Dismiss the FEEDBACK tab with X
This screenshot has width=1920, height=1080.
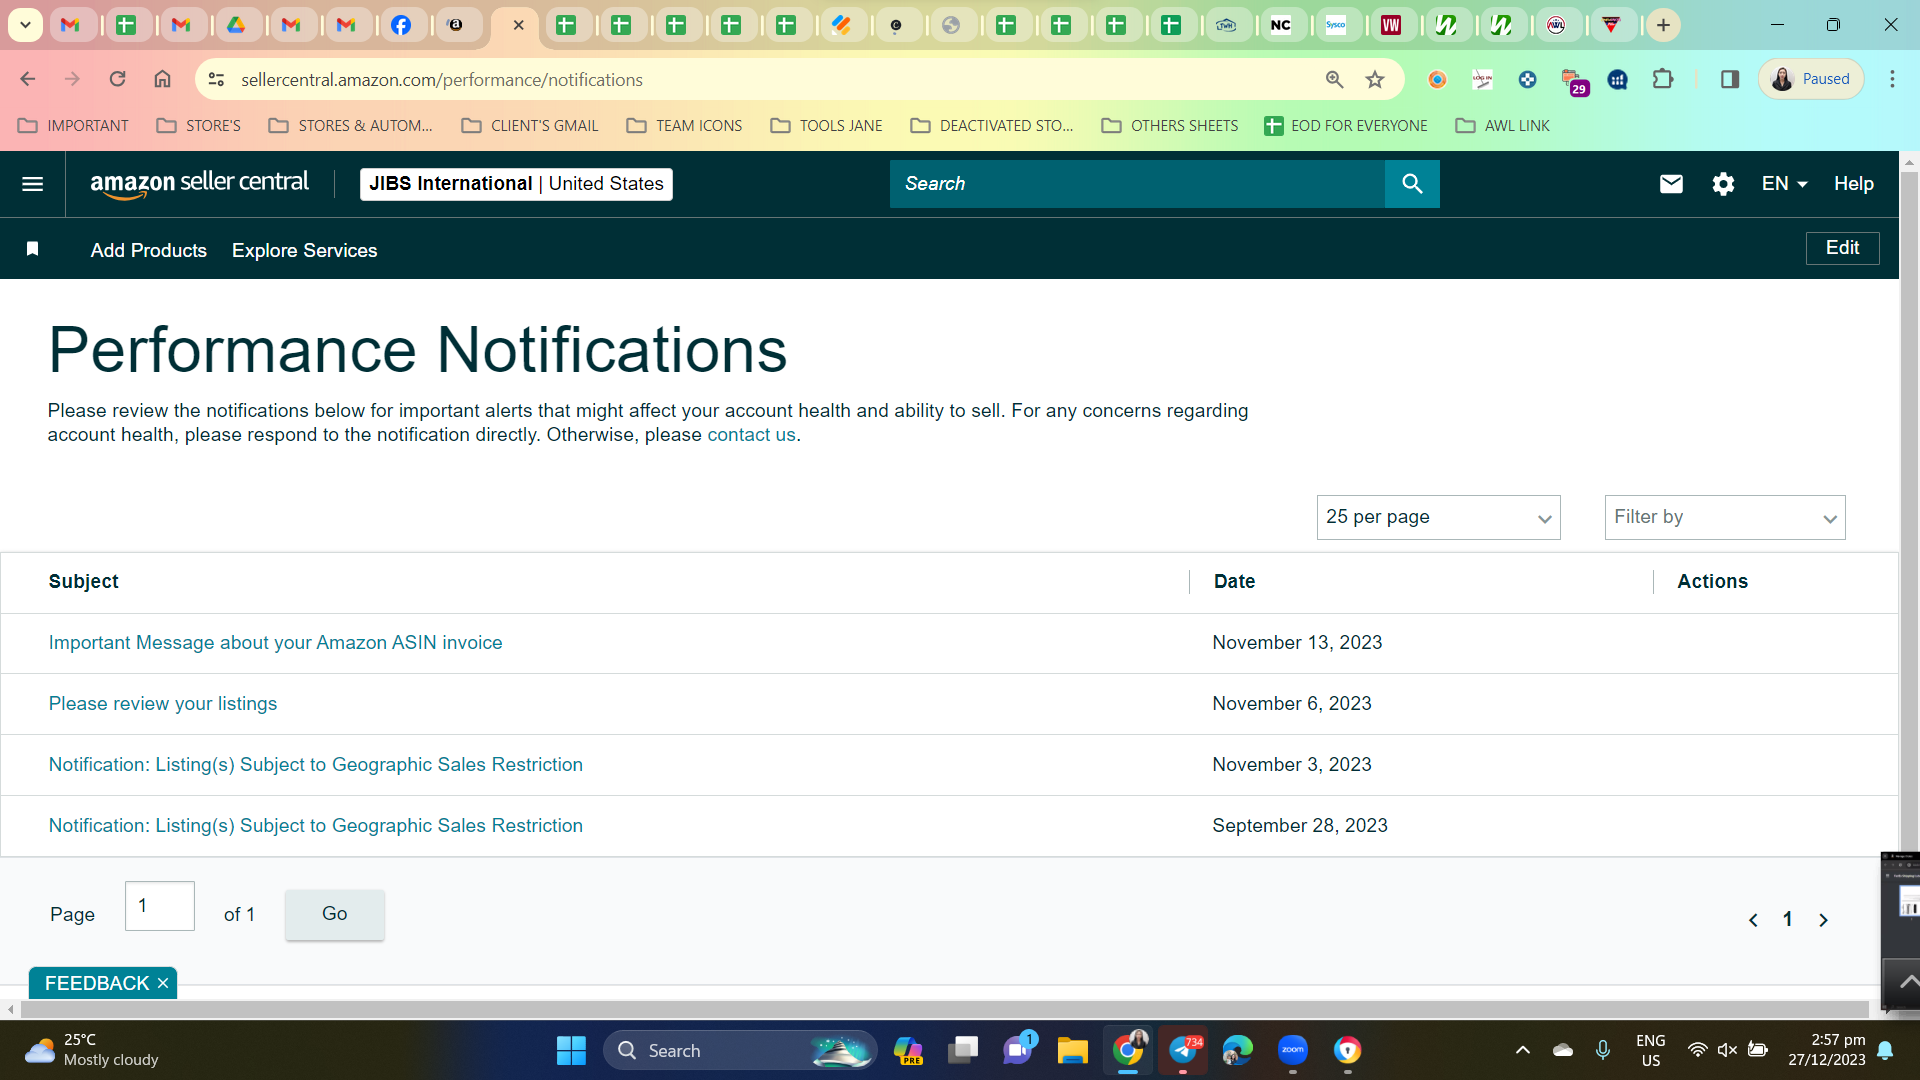click(x=163, y=984)
